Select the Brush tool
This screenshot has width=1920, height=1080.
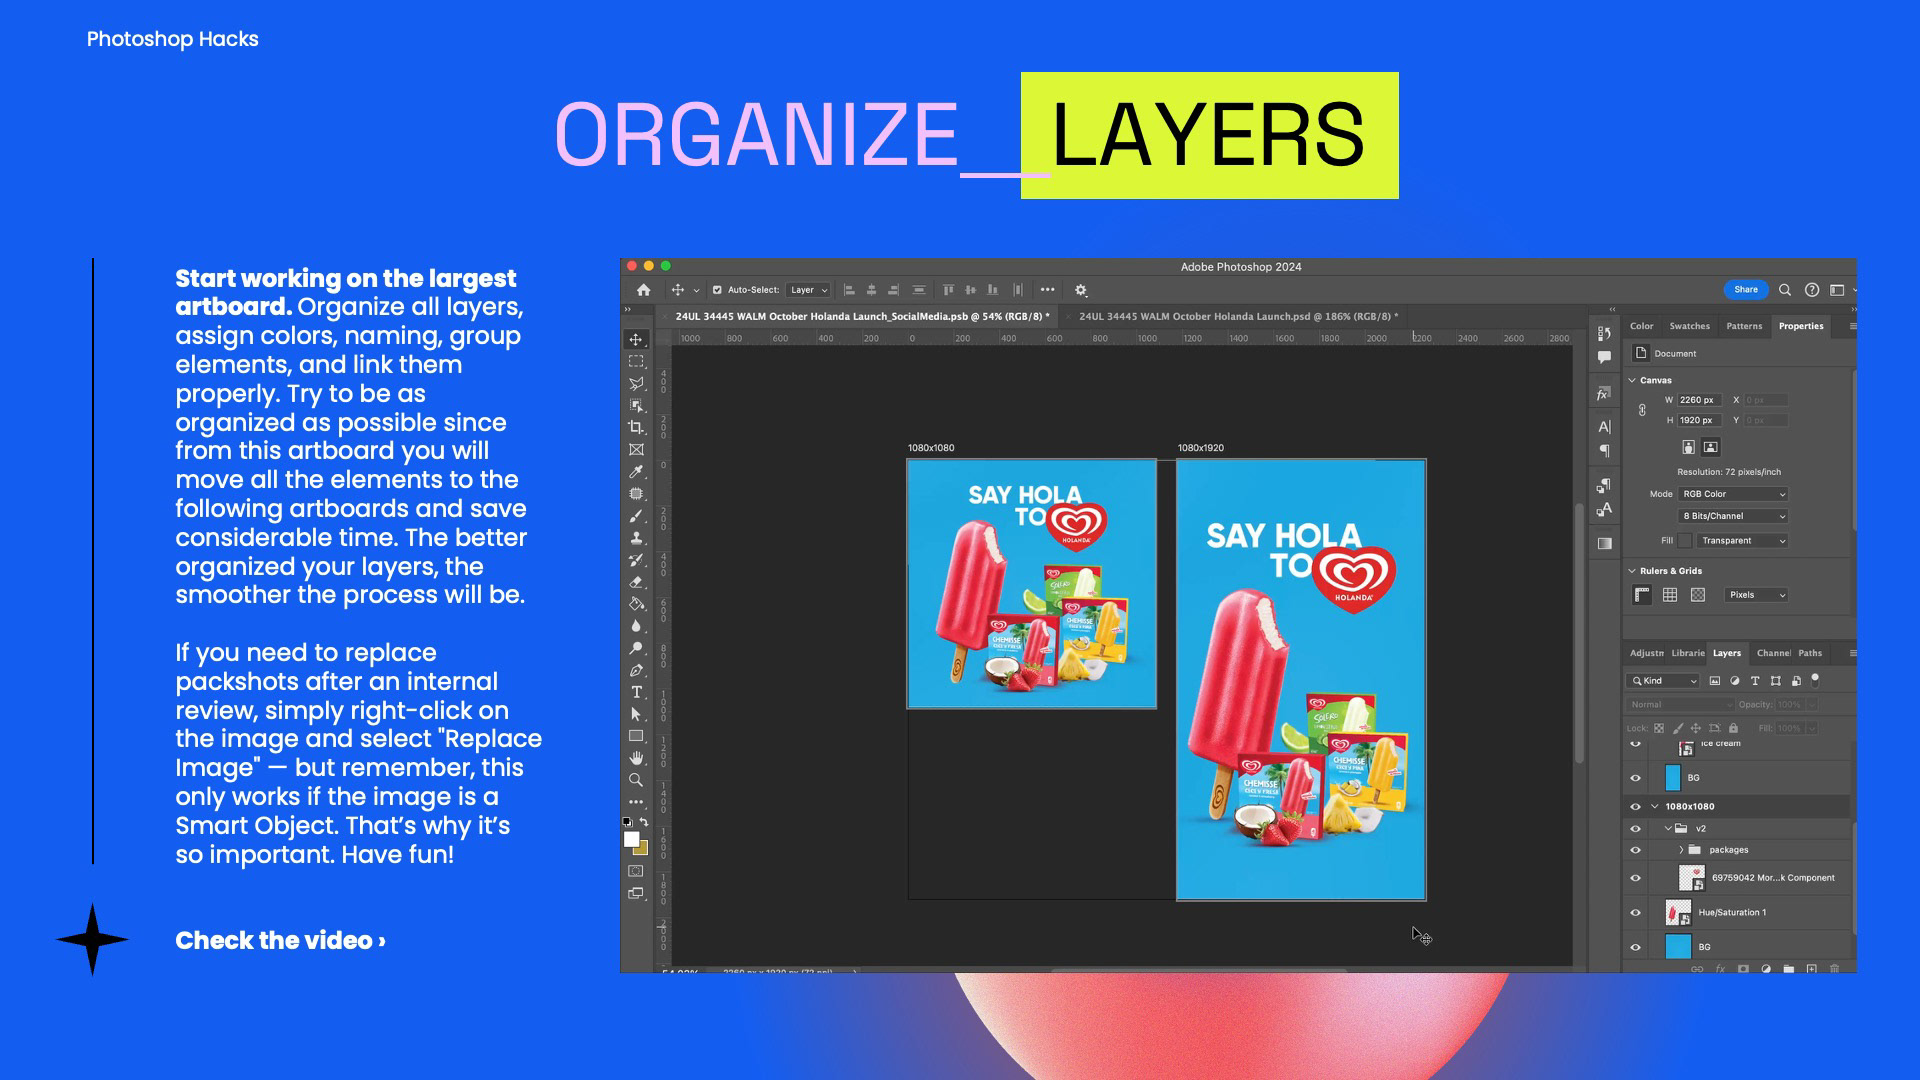click(x=636, y=516)
